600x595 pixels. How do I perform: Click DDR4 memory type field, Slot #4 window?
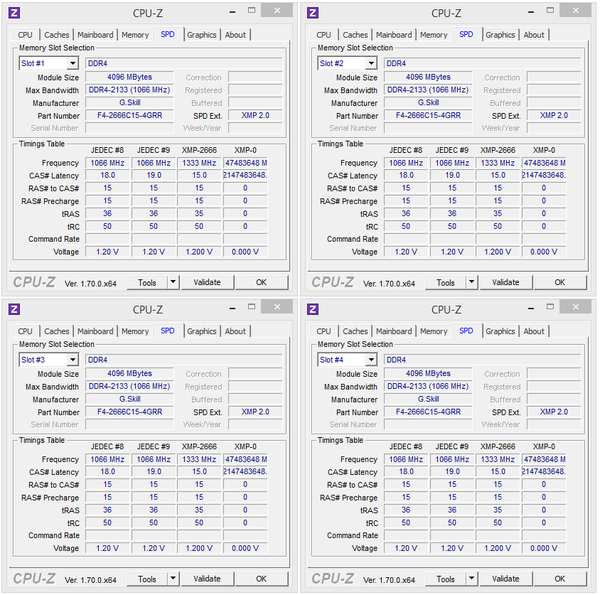483,360
